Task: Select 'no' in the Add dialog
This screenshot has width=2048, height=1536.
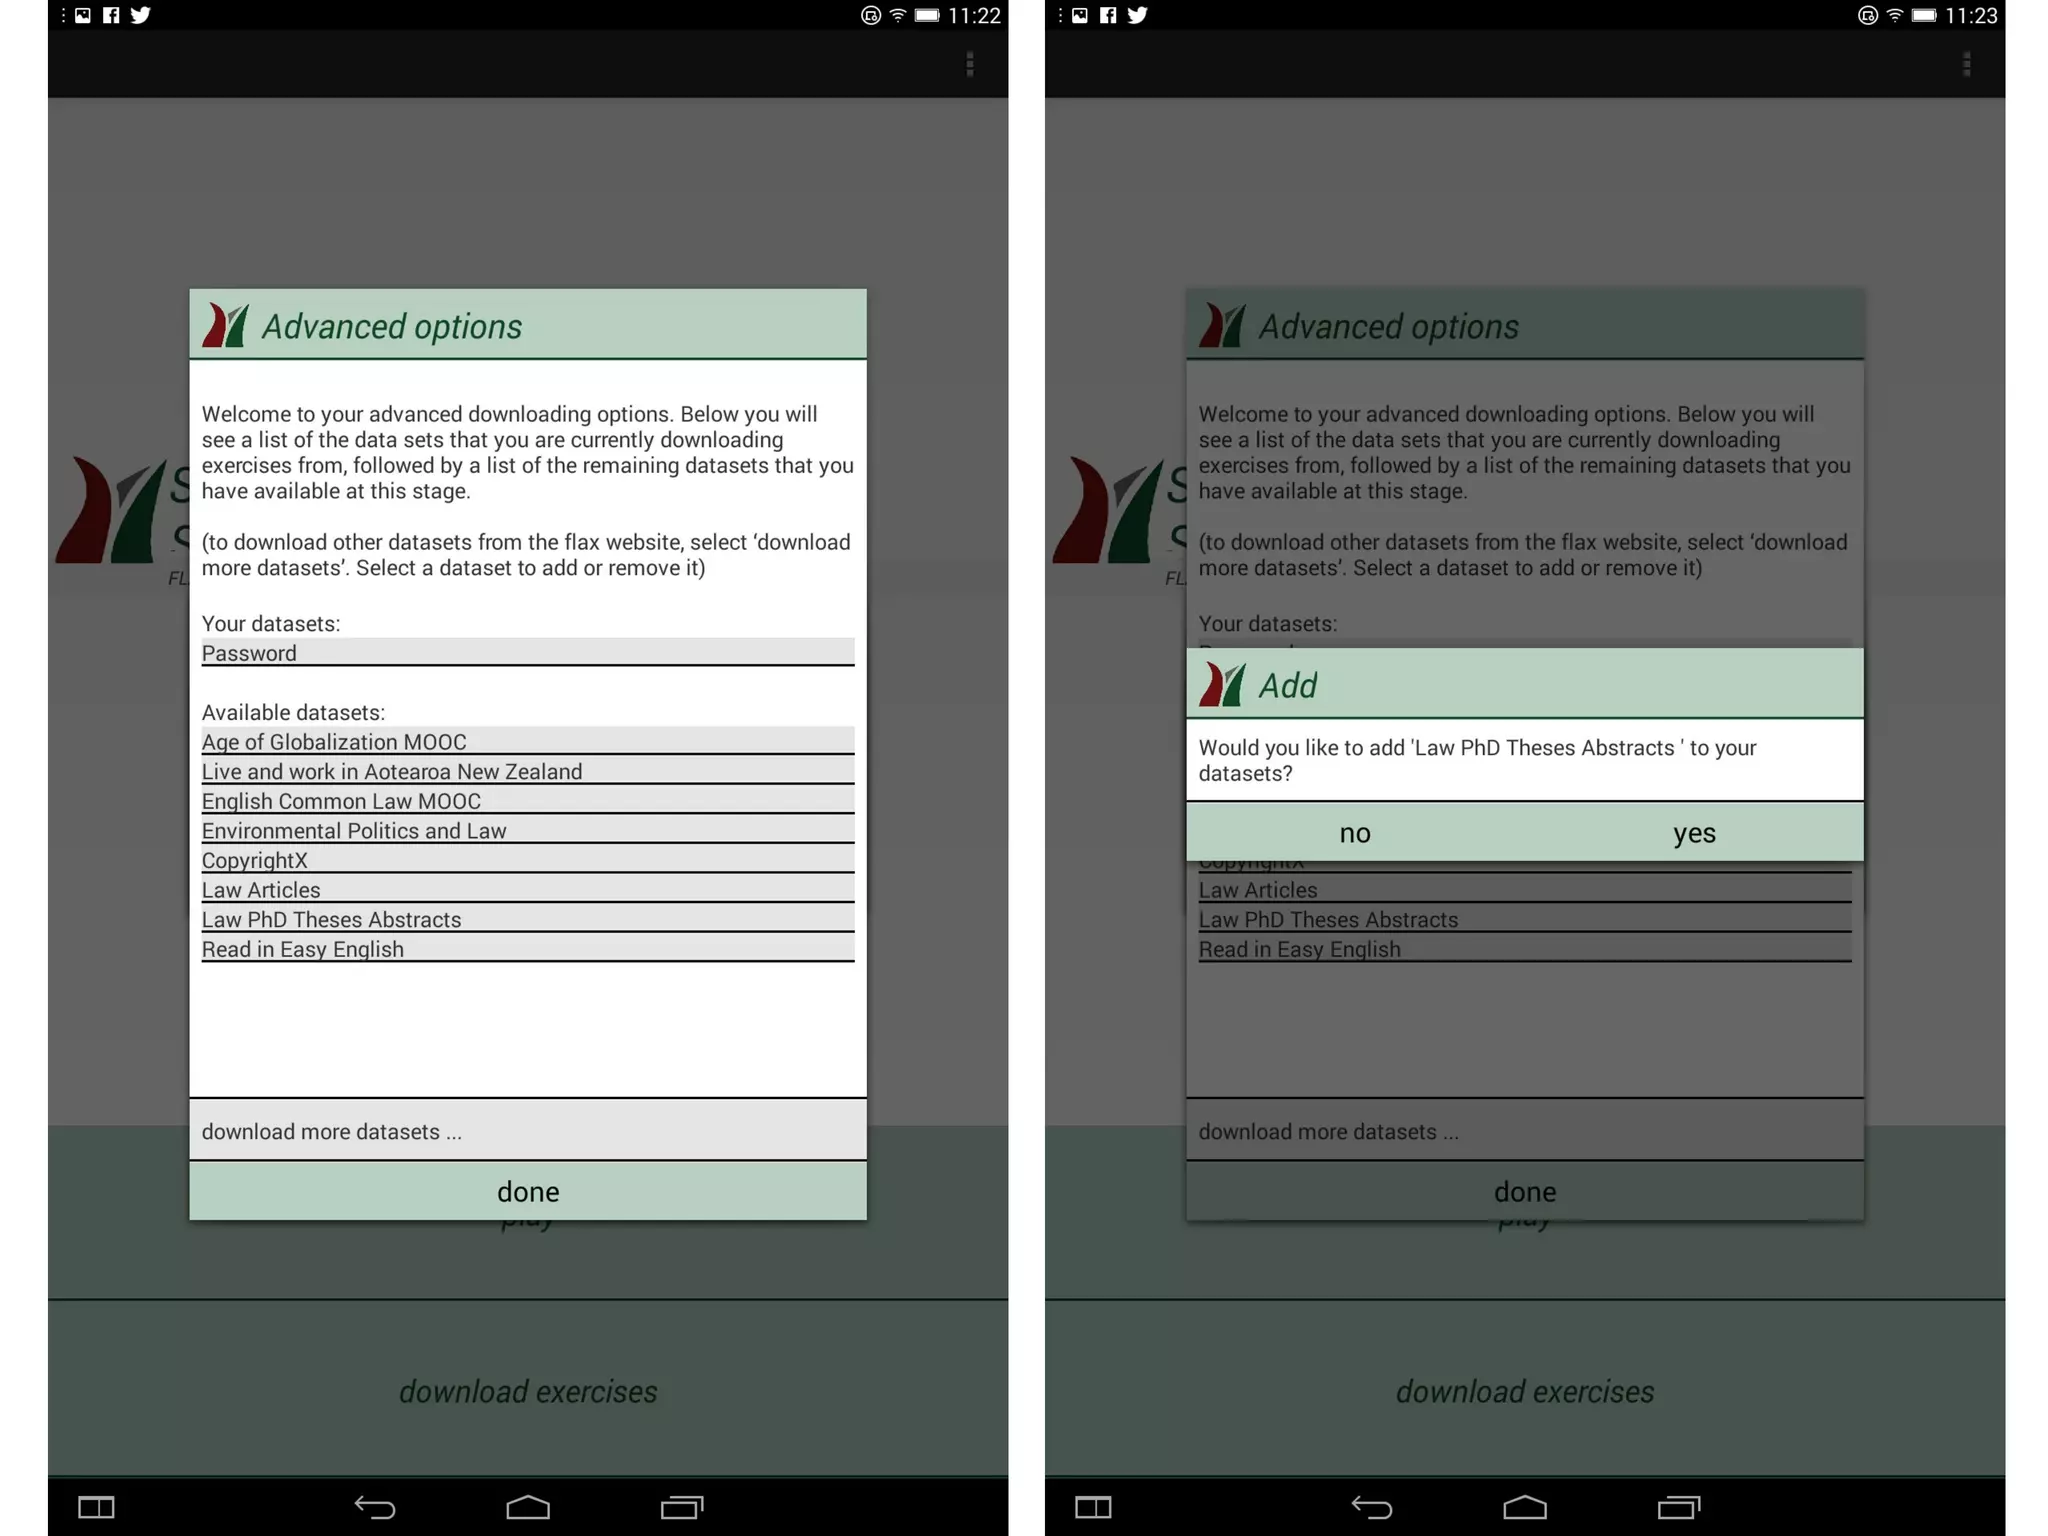Action: tap(1354, 833)
